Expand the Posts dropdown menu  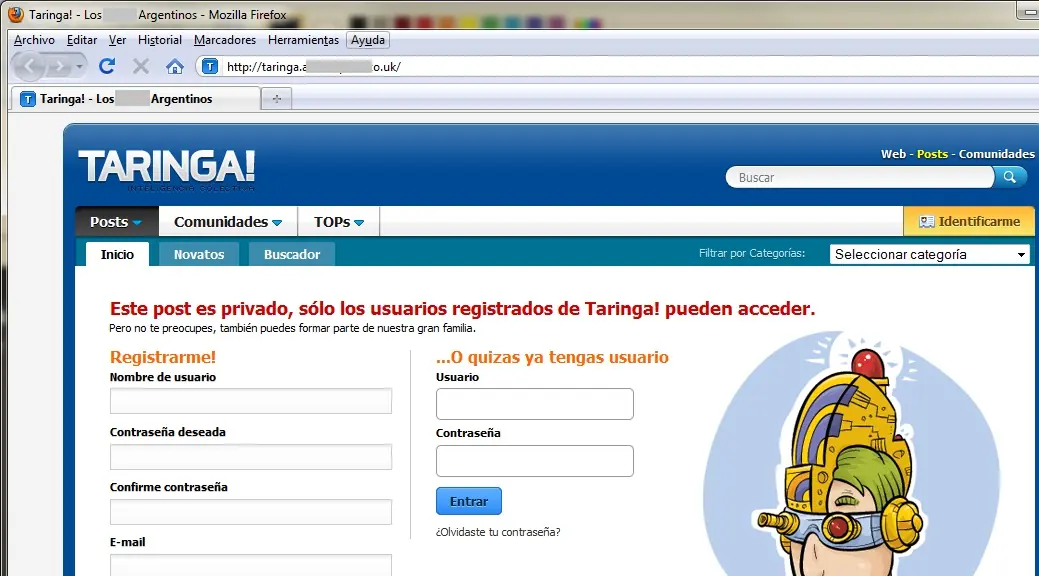[117, 221]
